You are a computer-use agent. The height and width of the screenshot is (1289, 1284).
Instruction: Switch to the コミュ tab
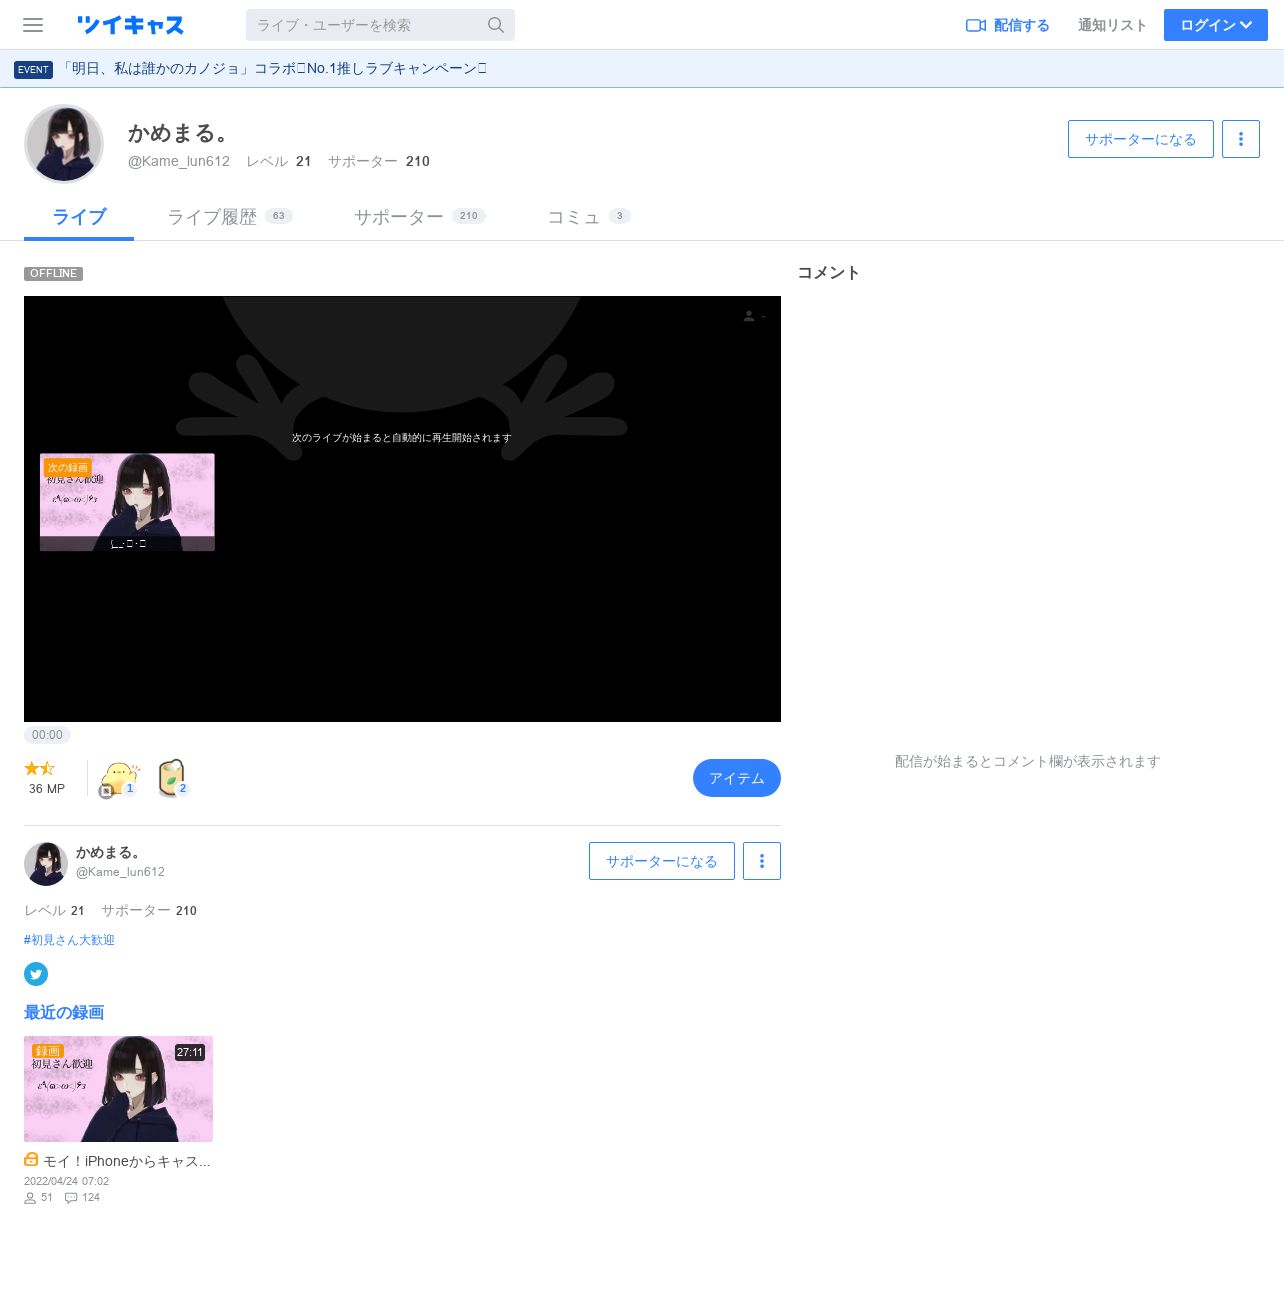[x=588, y=216]
